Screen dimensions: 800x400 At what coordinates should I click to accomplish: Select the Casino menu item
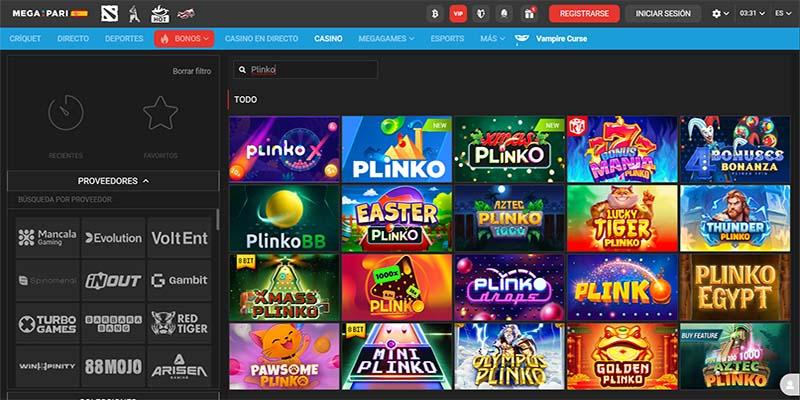click(328, 39)
